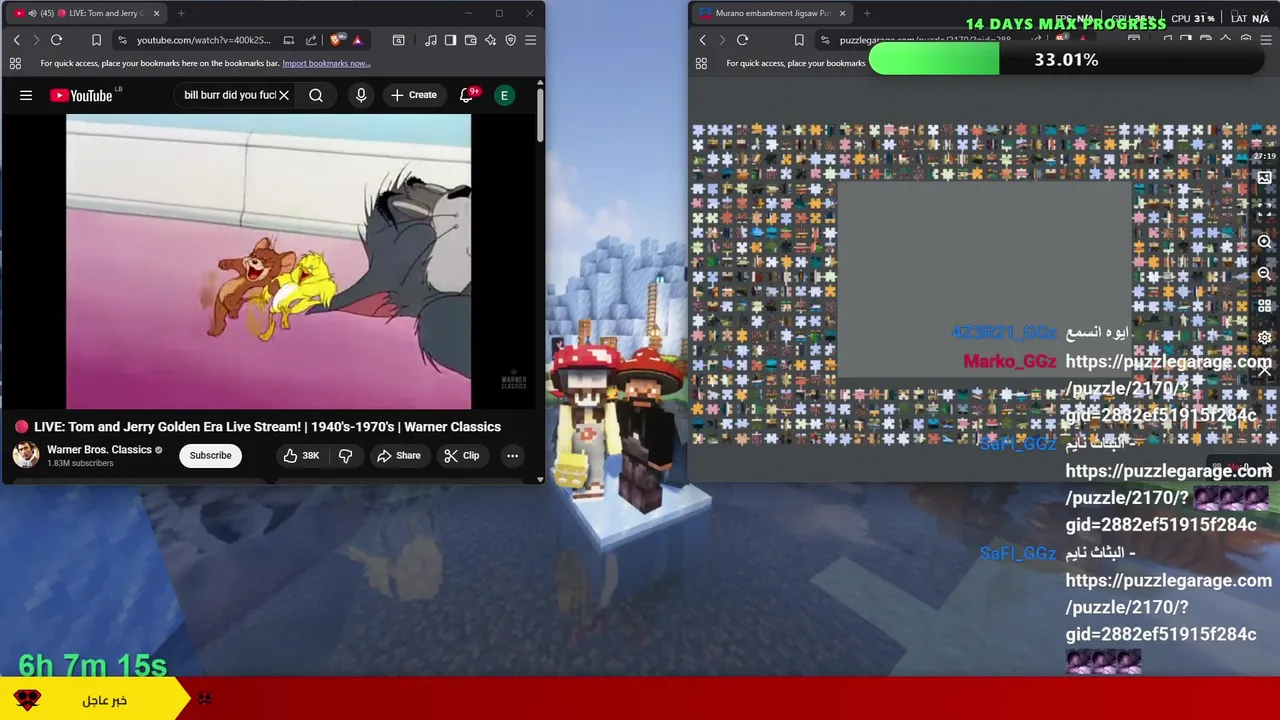Open YouTube notifications bell
1280x720 pixels.
(466, 95)
